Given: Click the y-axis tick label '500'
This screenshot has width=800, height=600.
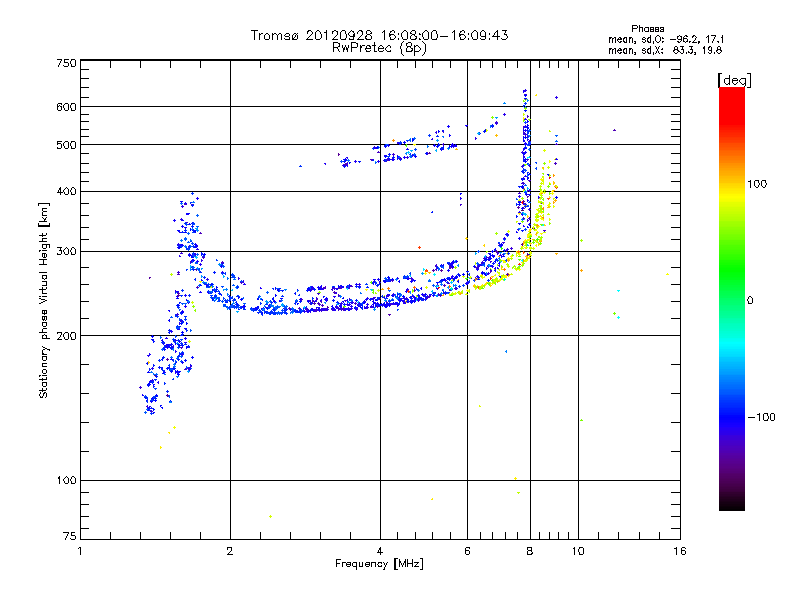Looking at the screenshot, I should (x=66, y=145).
